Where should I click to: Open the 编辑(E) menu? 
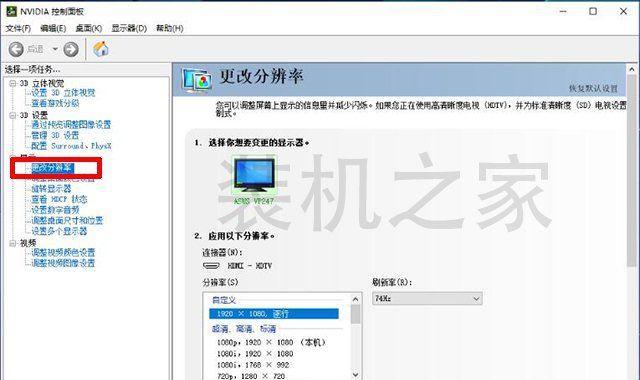(53, 28)
